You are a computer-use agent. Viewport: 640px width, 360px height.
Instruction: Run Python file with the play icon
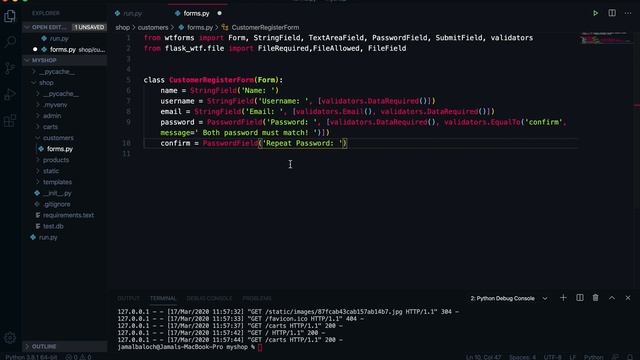pos(596,13)
